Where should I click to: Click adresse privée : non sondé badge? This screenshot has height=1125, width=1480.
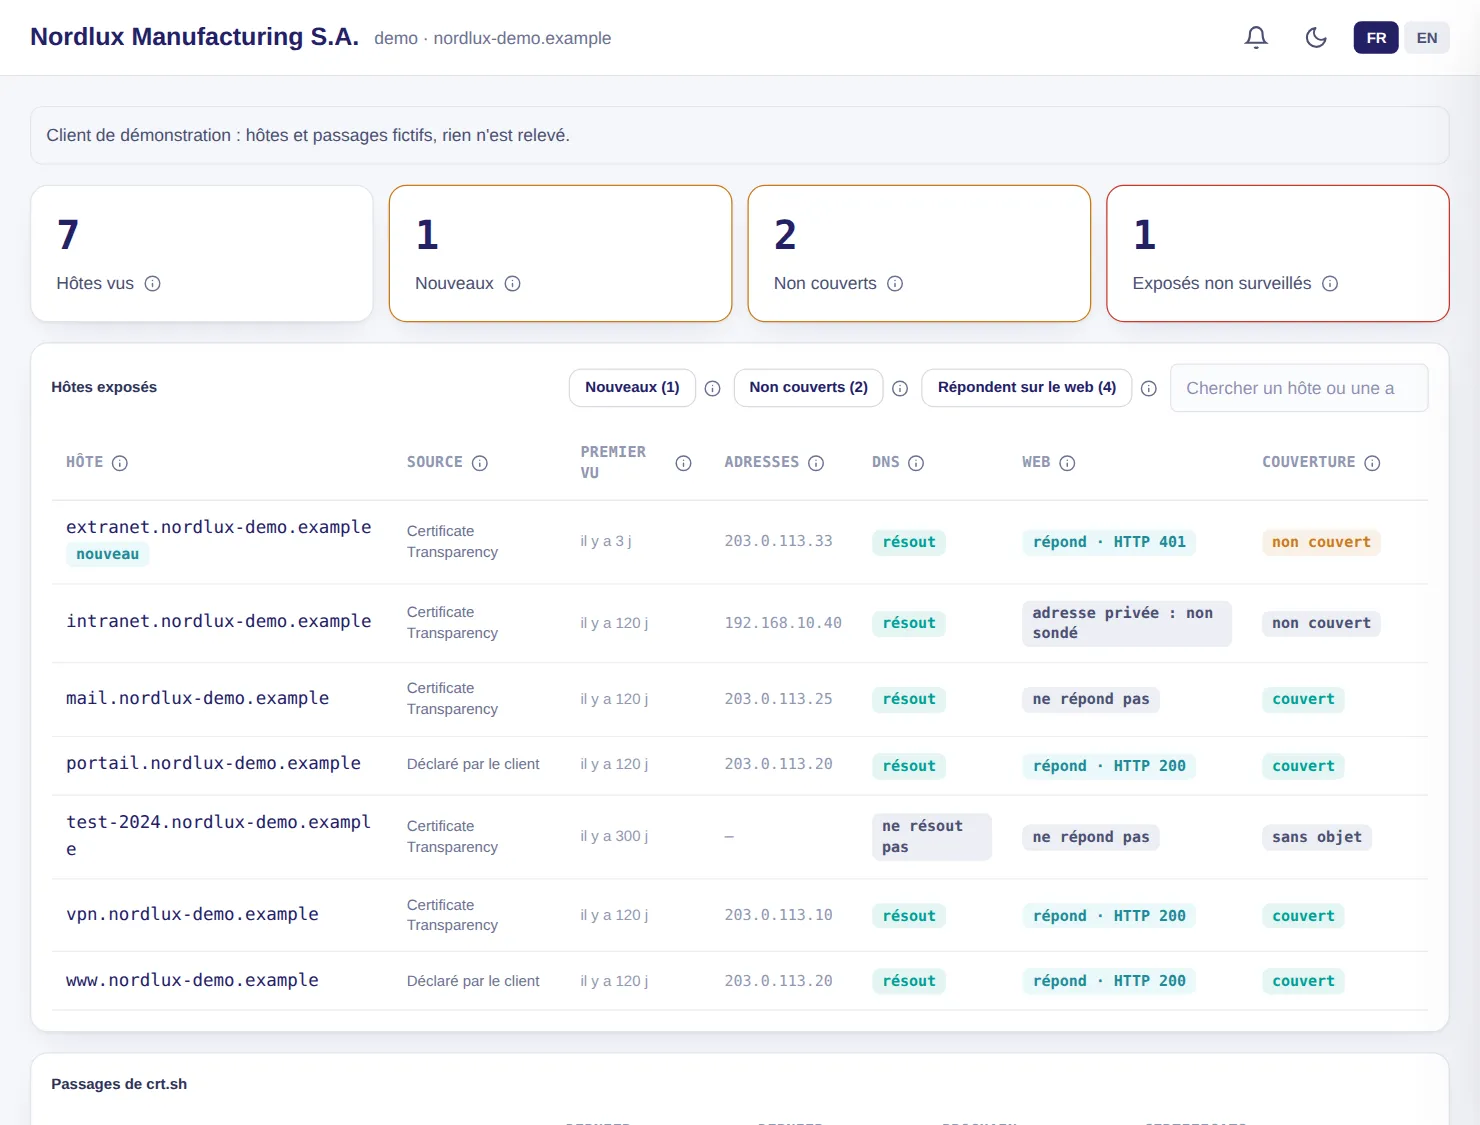(1127, 623)
